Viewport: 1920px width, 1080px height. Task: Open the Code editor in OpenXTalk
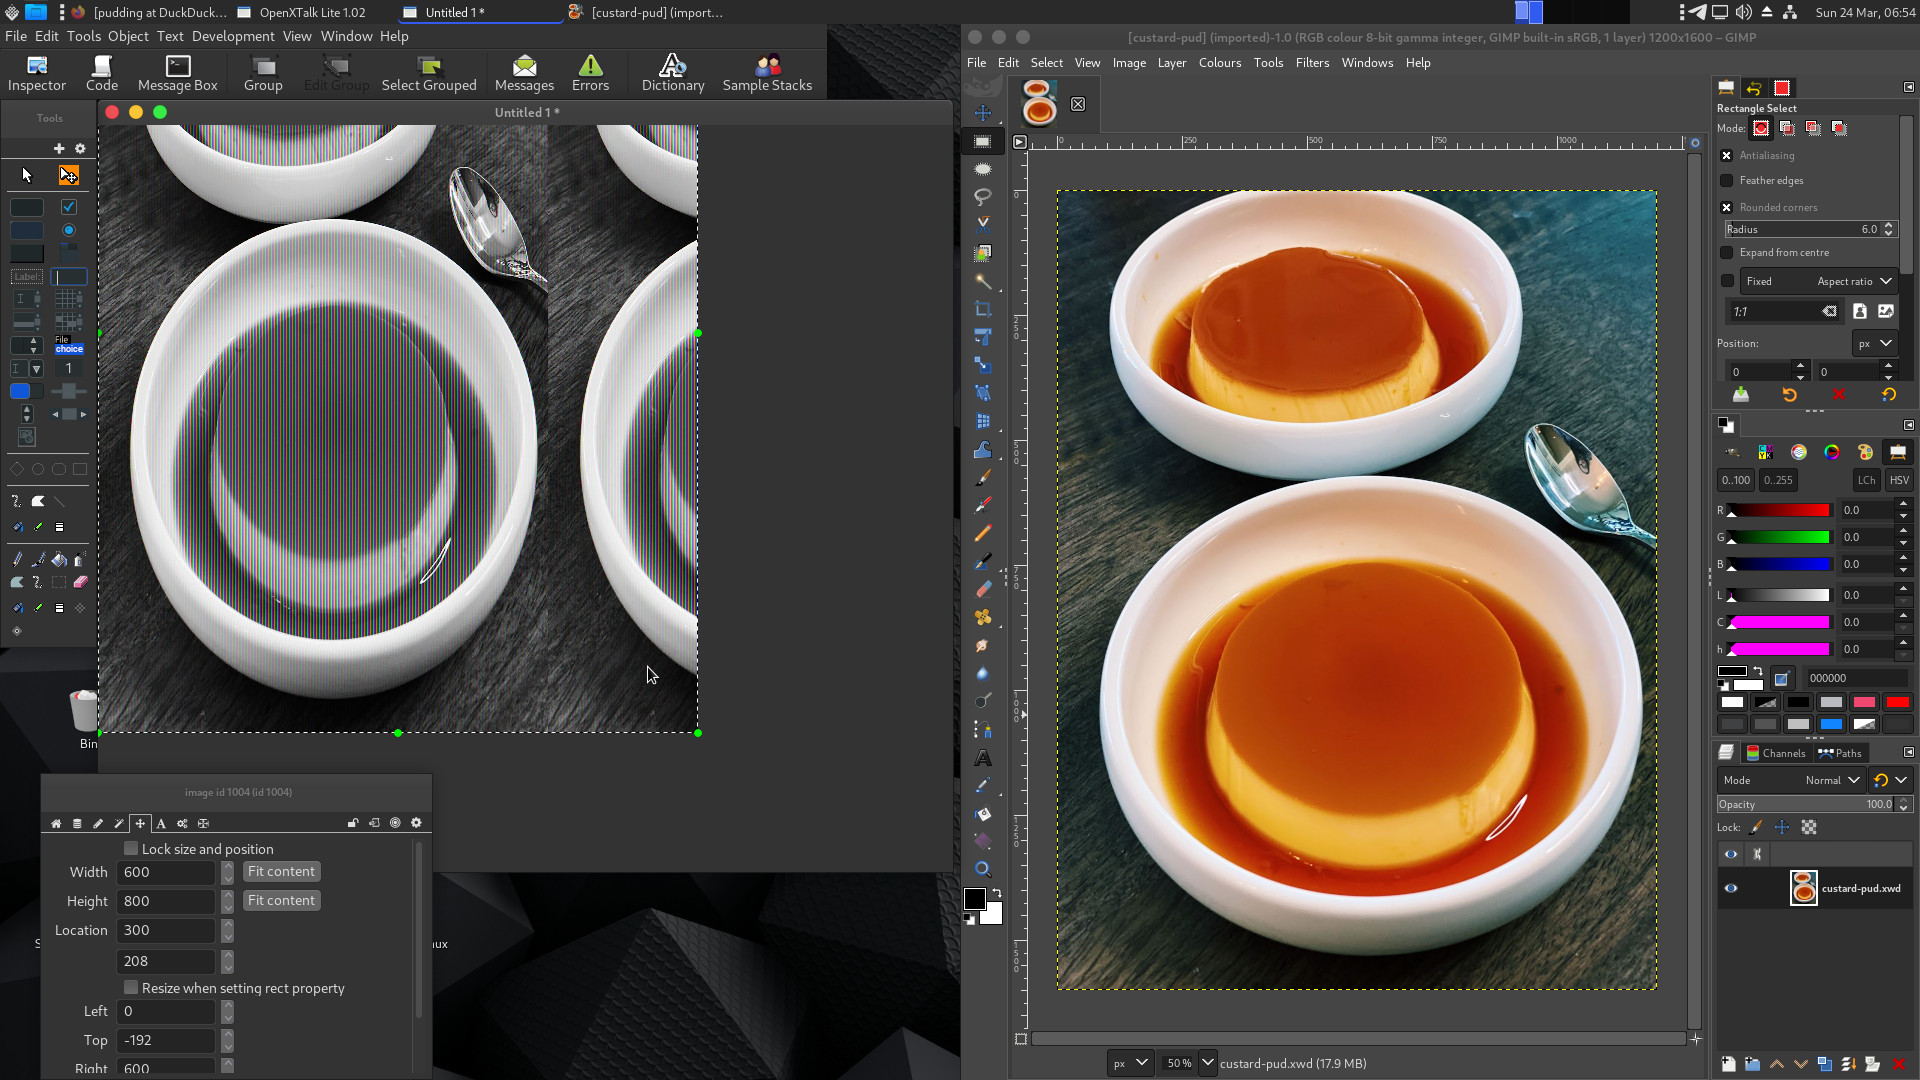[102, 73]
